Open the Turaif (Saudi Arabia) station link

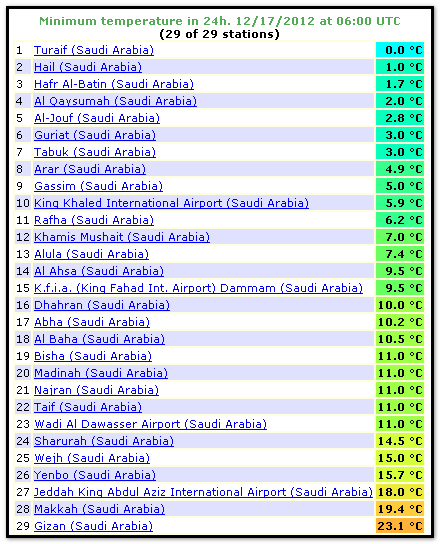tap(94, 50)
